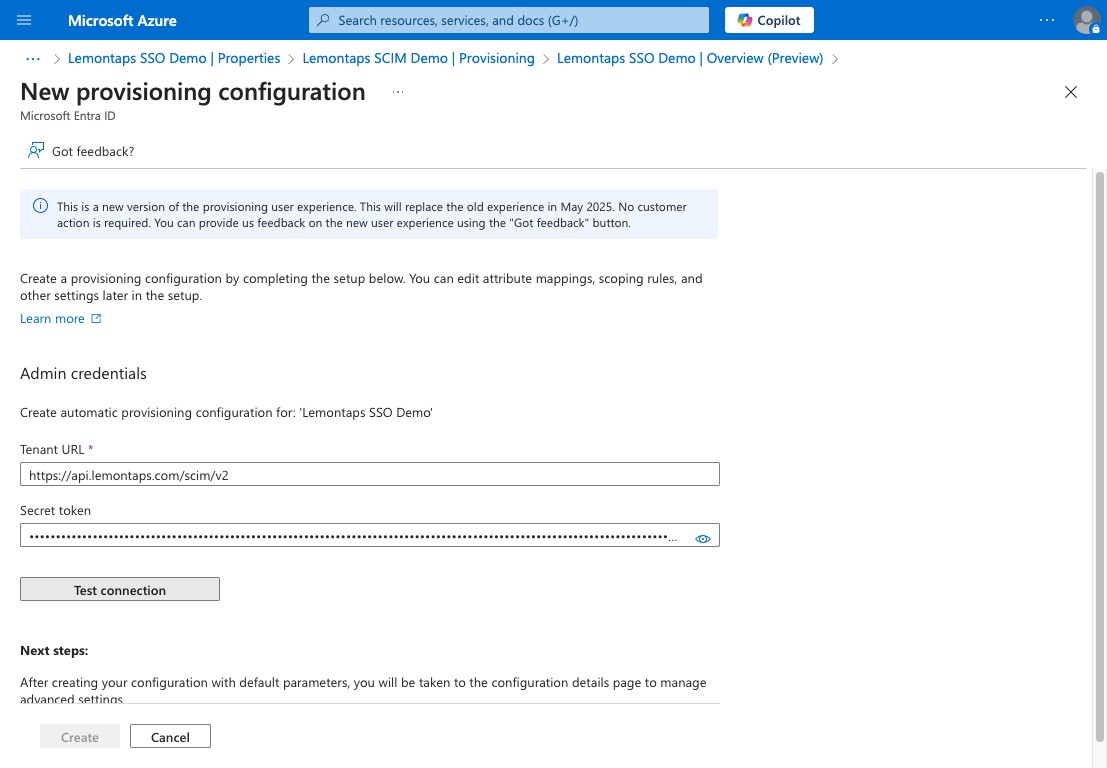The width and height of the screenshot is (1107, 768).
Task: Open the Learn more link
Action: [52, 318]
